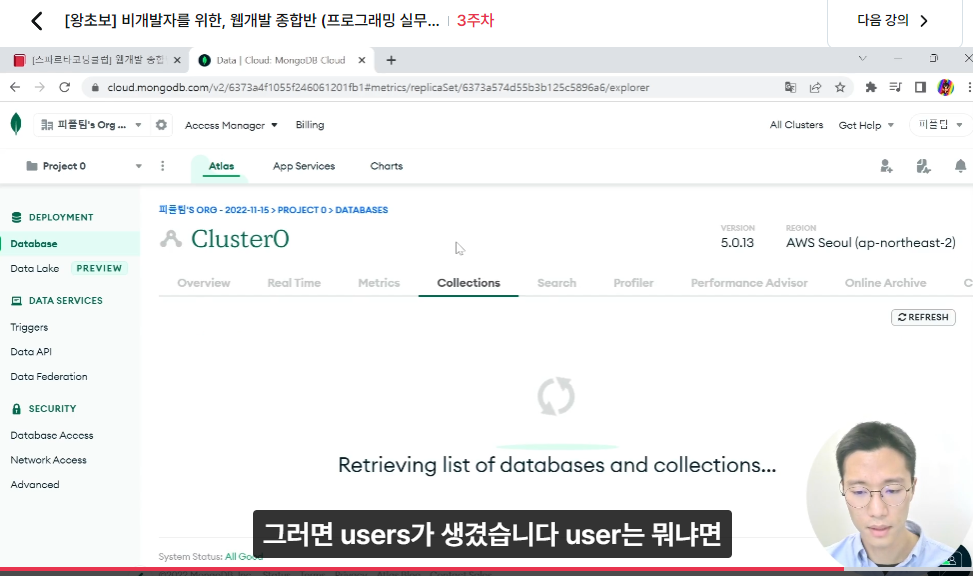The width and height of the screenshot is (973, 576).
Task: Open Data API in sidebar
Action: coord(31,351)
